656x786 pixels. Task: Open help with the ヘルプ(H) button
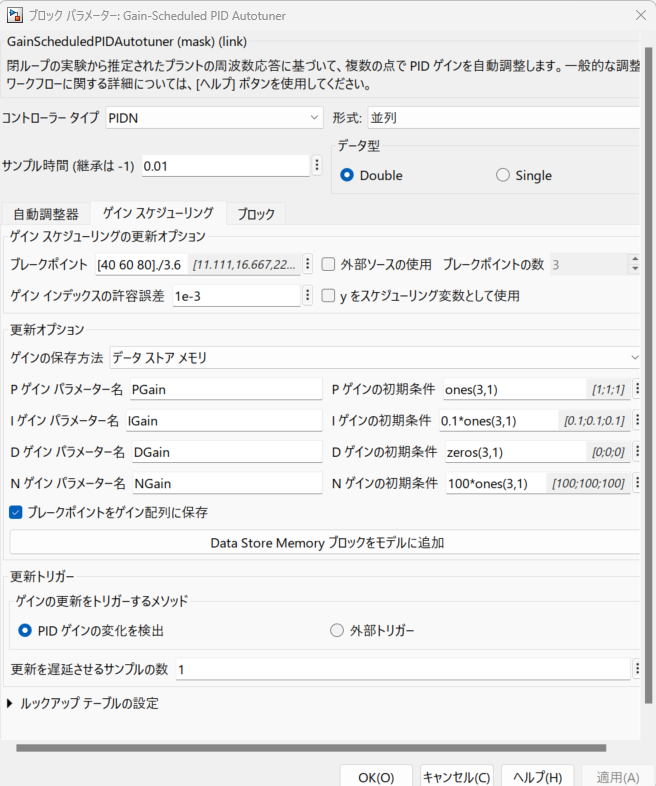coord(537,777)
